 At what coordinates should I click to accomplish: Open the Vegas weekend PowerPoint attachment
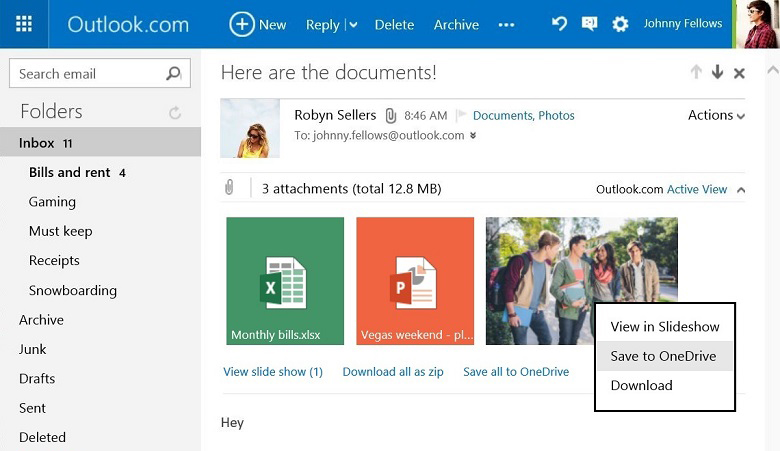click(415, 281)
